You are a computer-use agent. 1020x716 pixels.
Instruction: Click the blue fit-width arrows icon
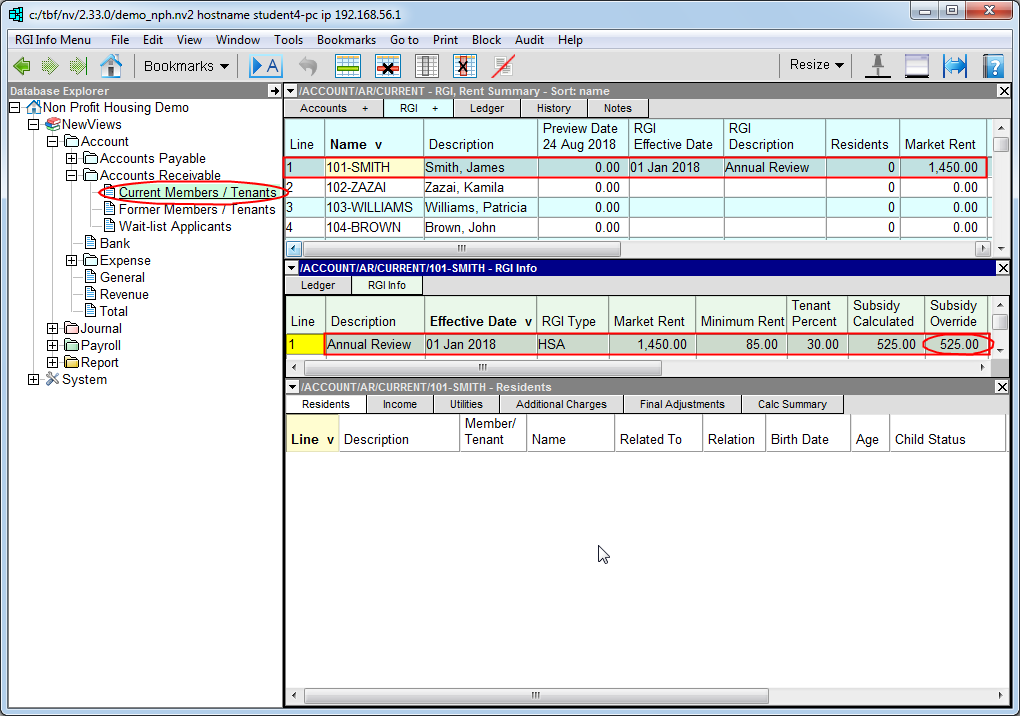tap(955, 66)
